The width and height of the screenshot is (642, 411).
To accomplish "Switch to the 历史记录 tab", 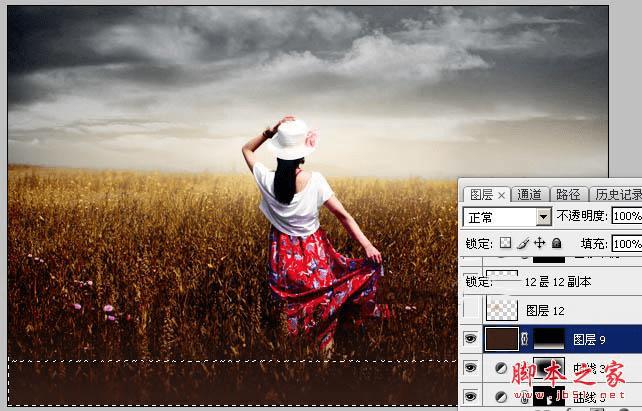I will [617, 194].
